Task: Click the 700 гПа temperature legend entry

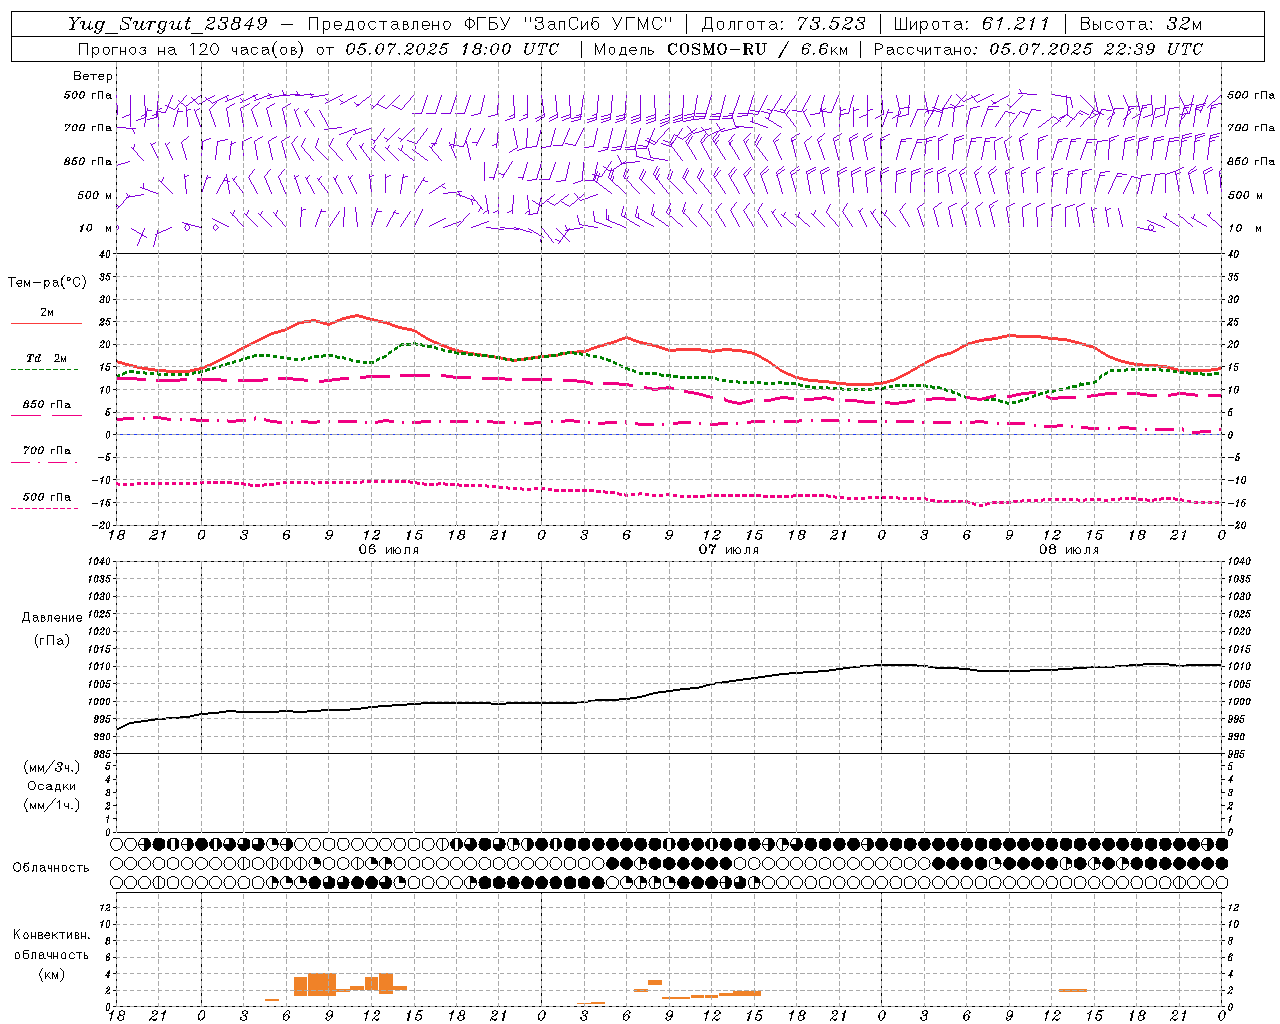Action: point(46,451)
